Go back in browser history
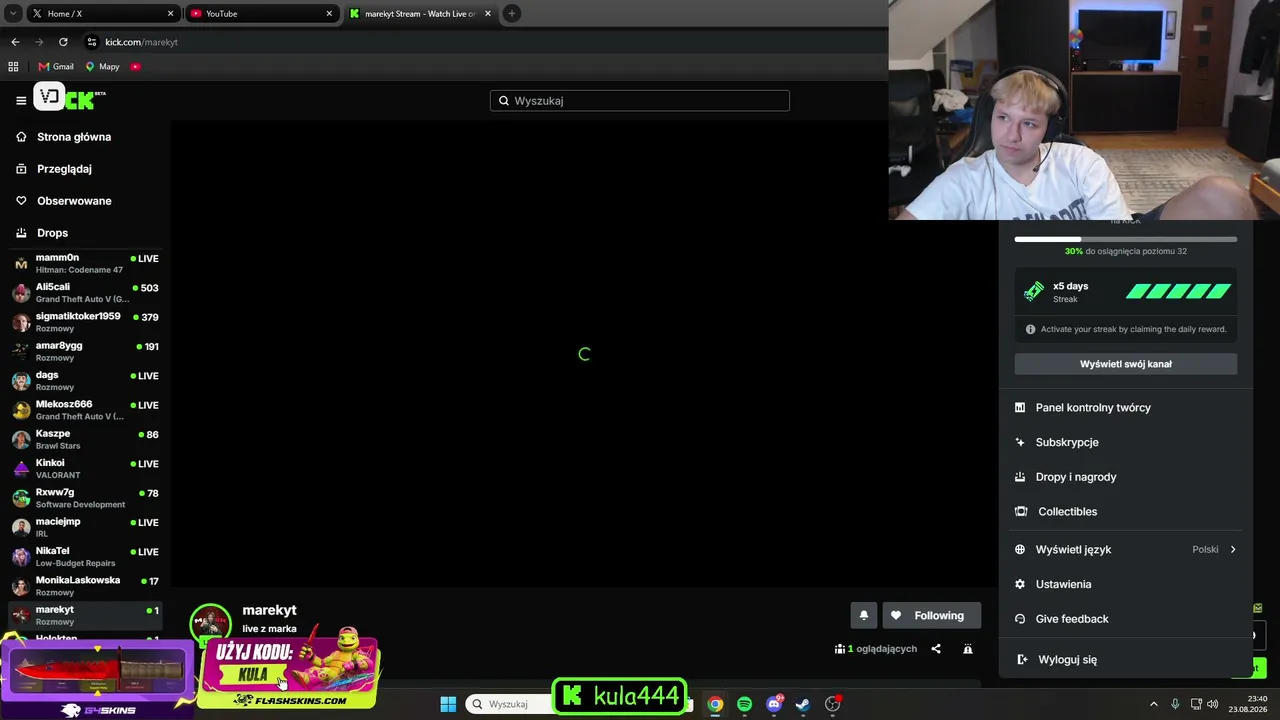Screen dimensions: 1280x720 15,42
